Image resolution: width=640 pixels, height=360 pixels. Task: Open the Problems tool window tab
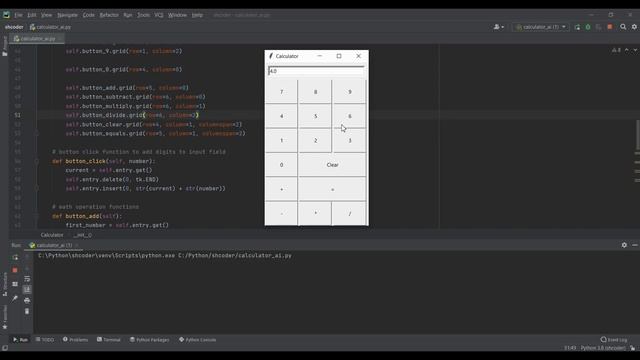(x=75, y=340)
